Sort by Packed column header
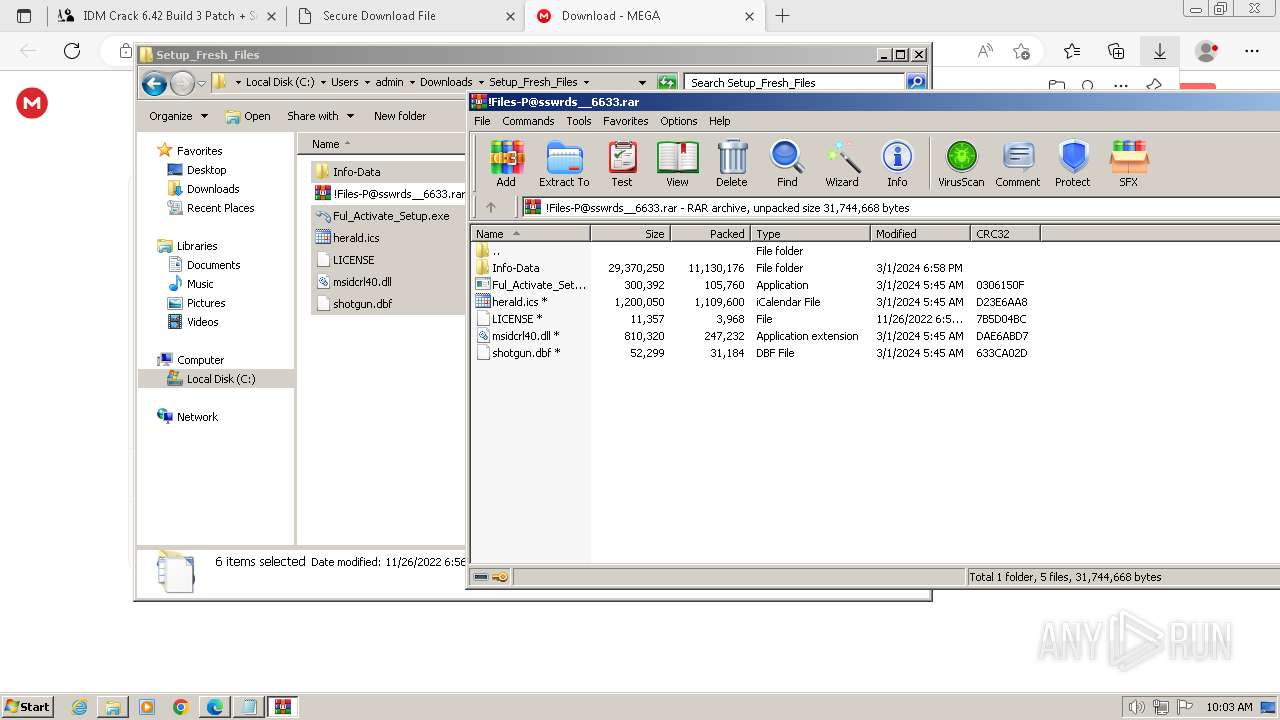 (711, 234)
